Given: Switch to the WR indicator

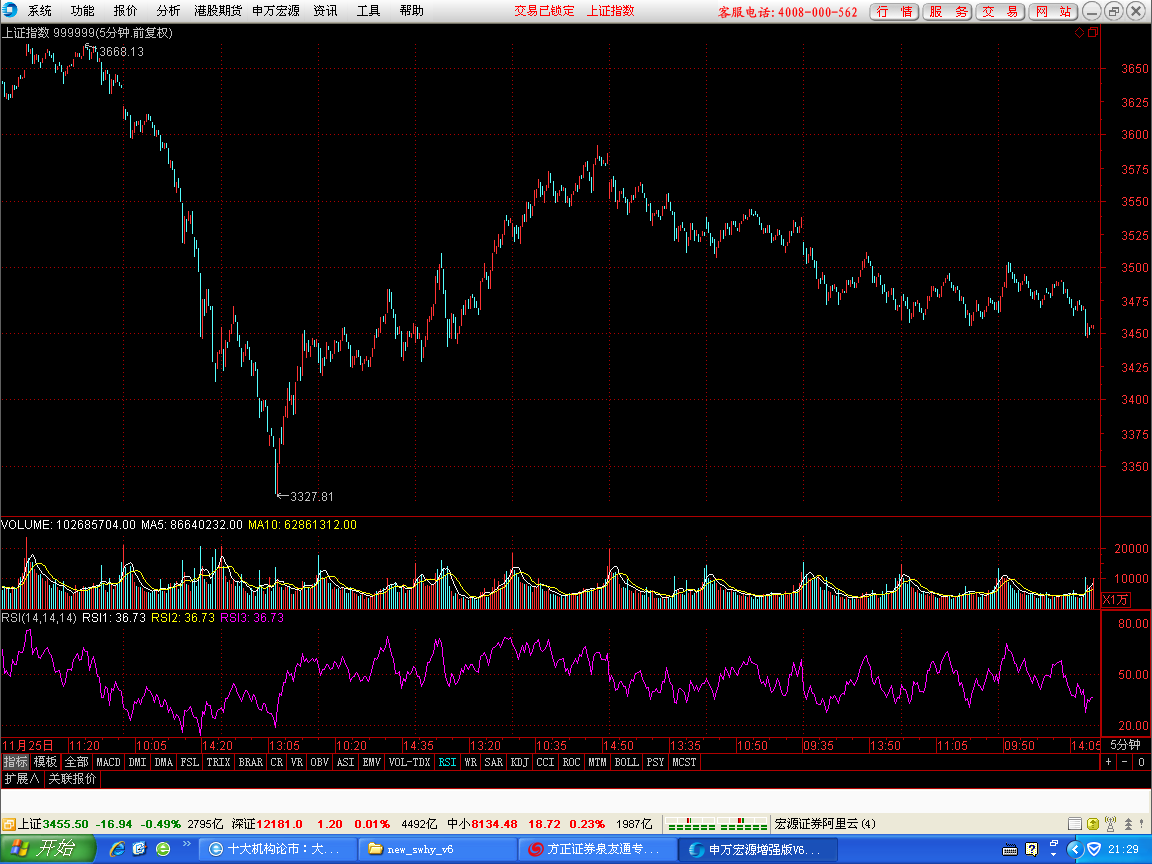Looking at the screenshot, I should 471,762.
